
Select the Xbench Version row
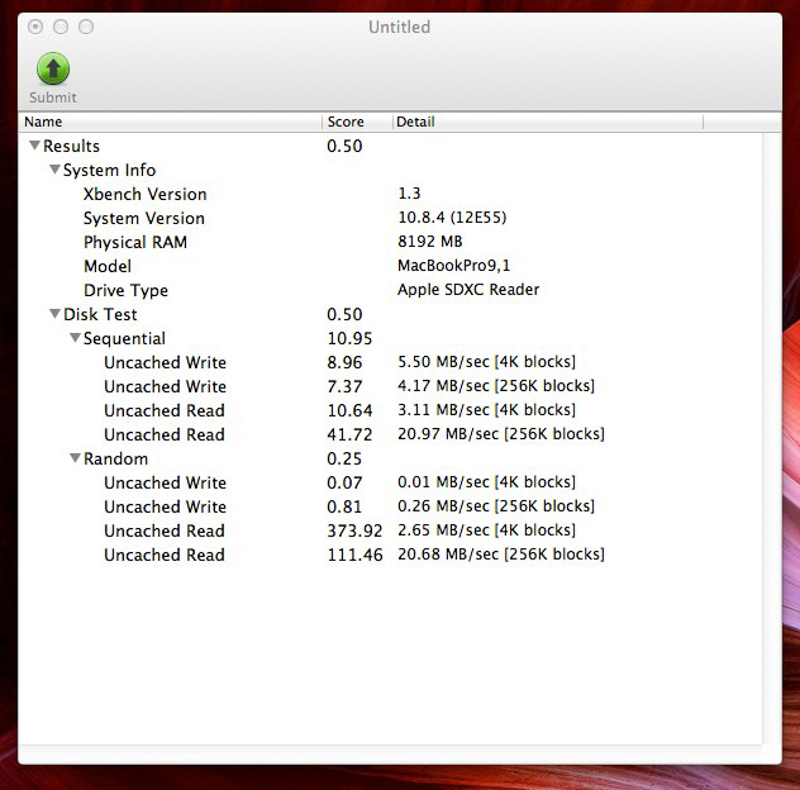145,194
